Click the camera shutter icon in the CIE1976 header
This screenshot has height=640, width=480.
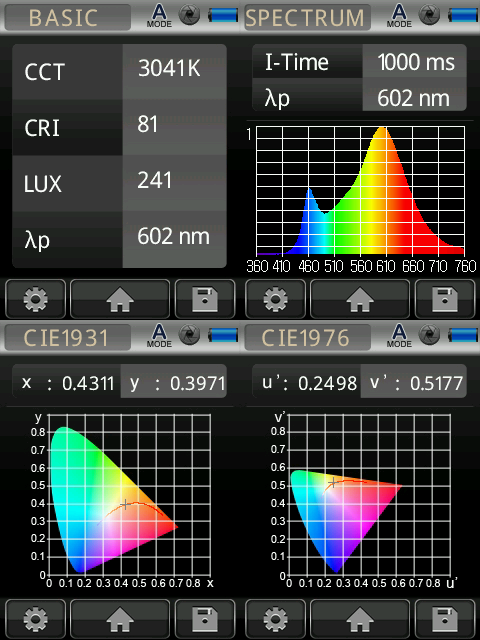430,335
